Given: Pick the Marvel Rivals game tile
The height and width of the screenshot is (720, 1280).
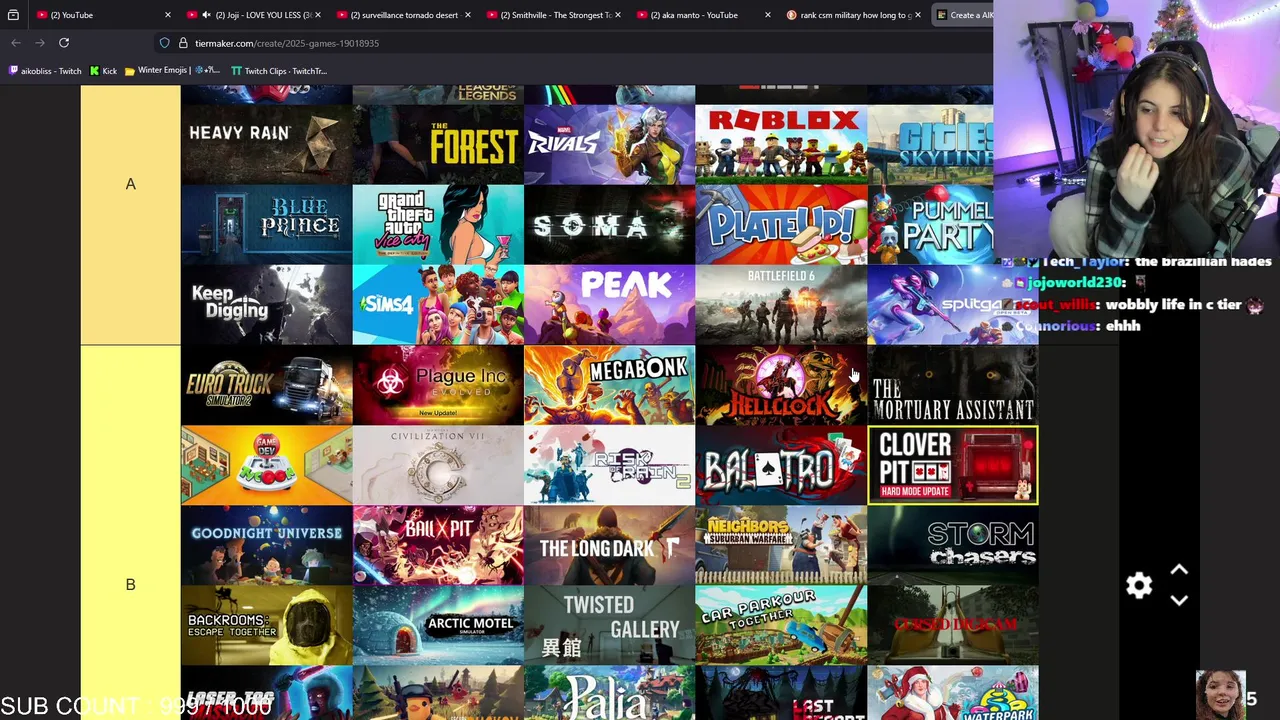Looking at the screenshot, I should click(610, 145).
